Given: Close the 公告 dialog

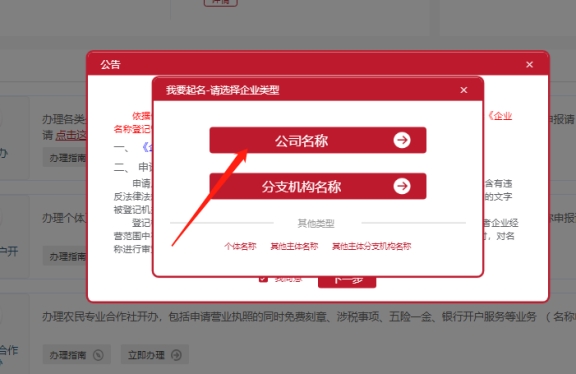Looking at the screenshot, I should (x=529, y=65).
